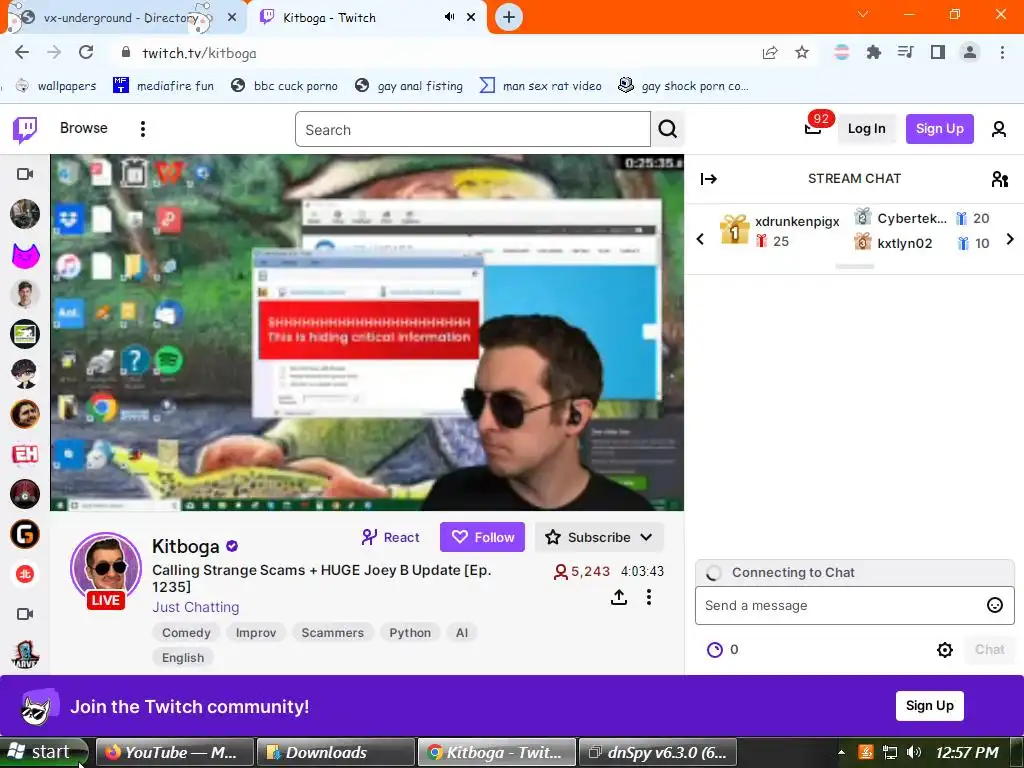Open the mediafire fun bookmark

click(163, 86)
